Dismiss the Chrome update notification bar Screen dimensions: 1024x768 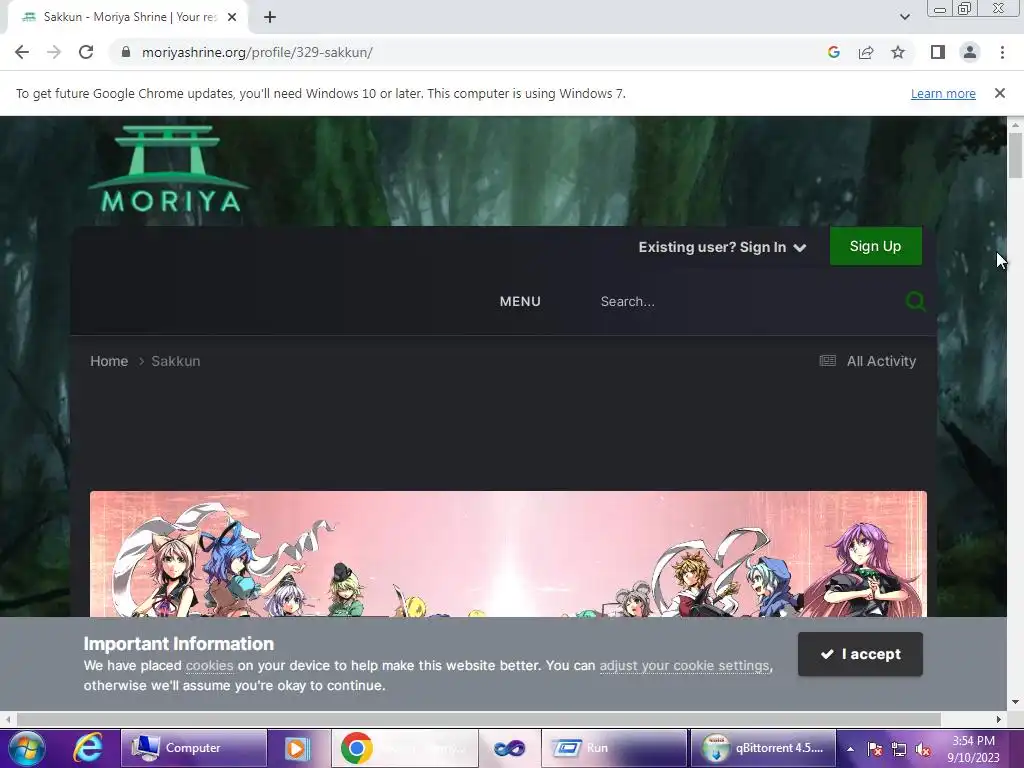[x=999, y=93]
